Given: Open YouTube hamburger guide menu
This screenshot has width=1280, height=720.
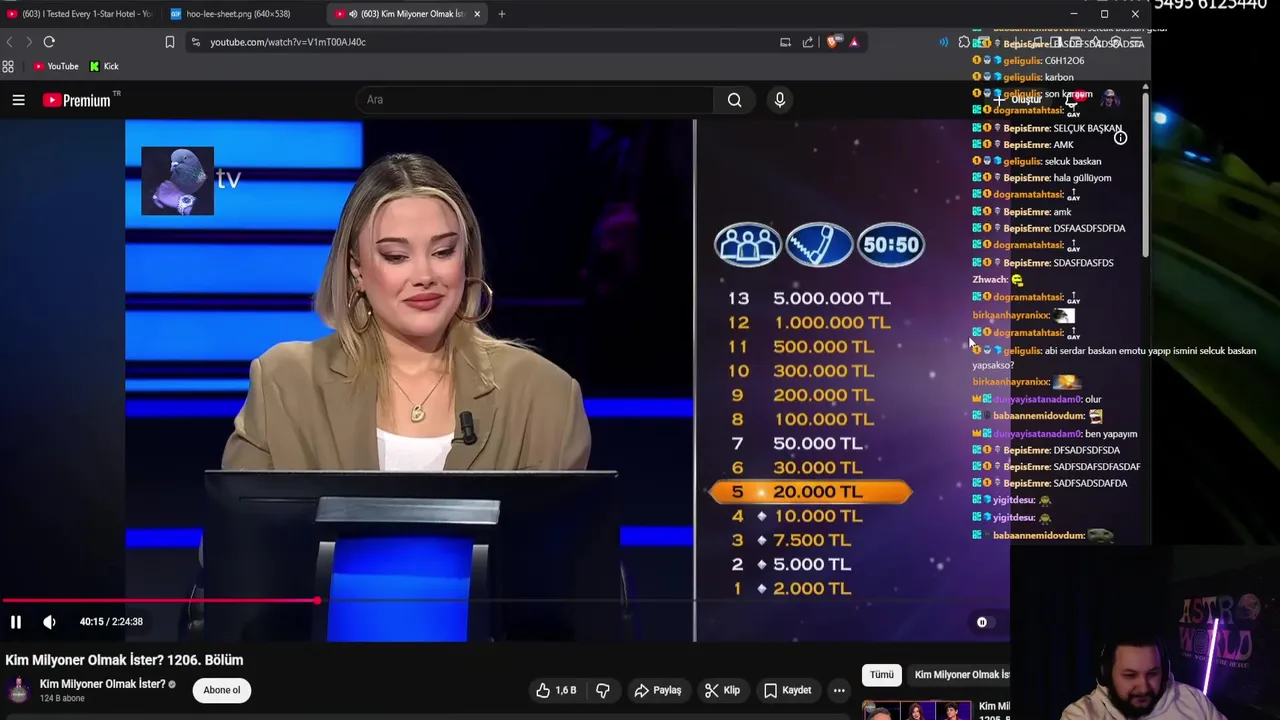Looking at the screenshot, I should [x=18, y=100].
